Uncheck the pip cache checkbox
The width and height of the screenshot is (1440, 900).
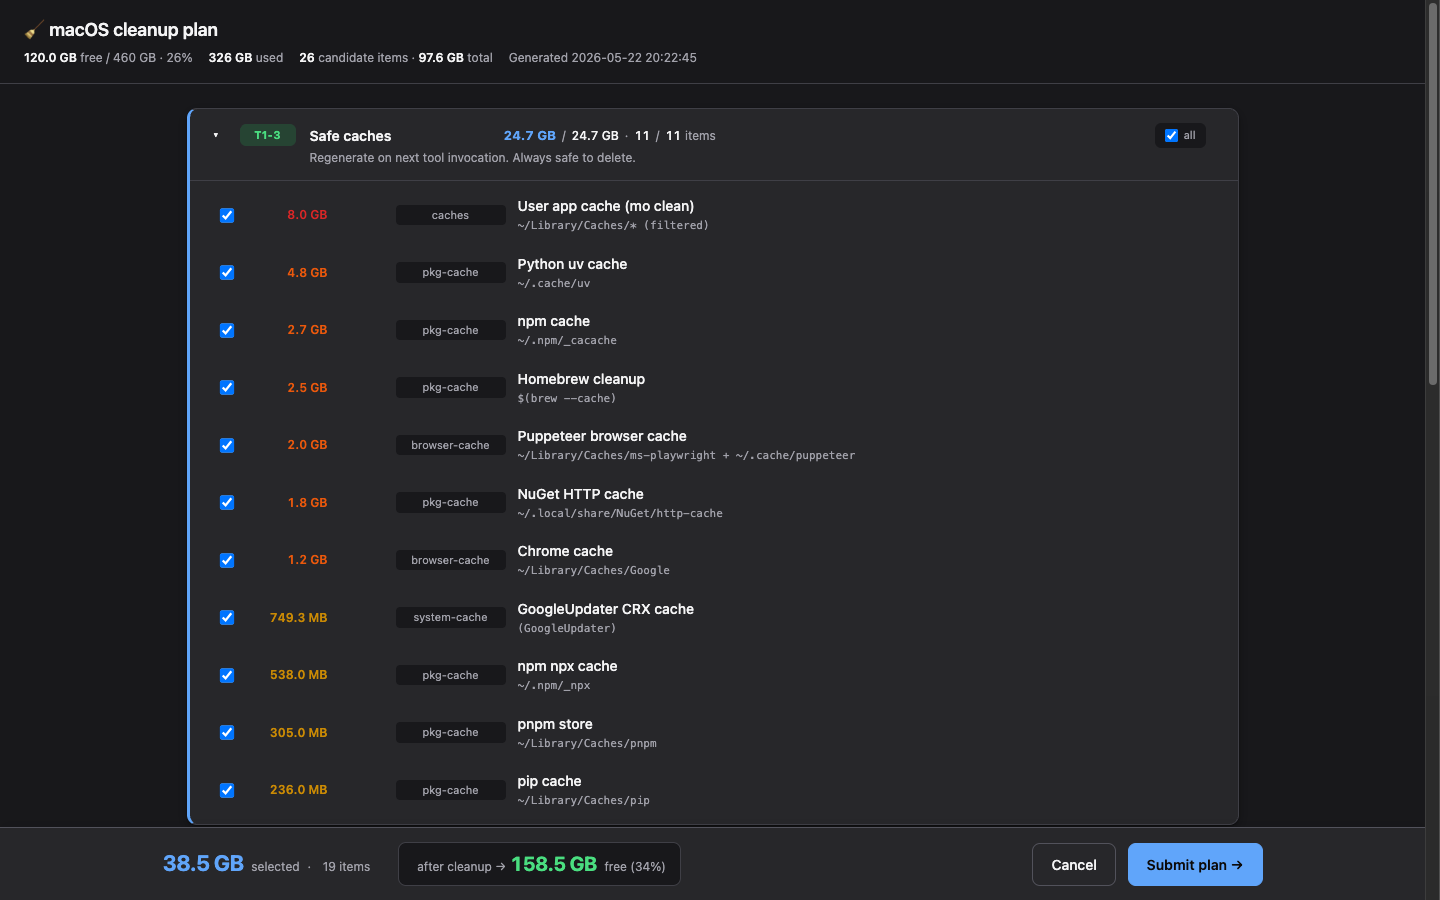[x=227, y=790]
